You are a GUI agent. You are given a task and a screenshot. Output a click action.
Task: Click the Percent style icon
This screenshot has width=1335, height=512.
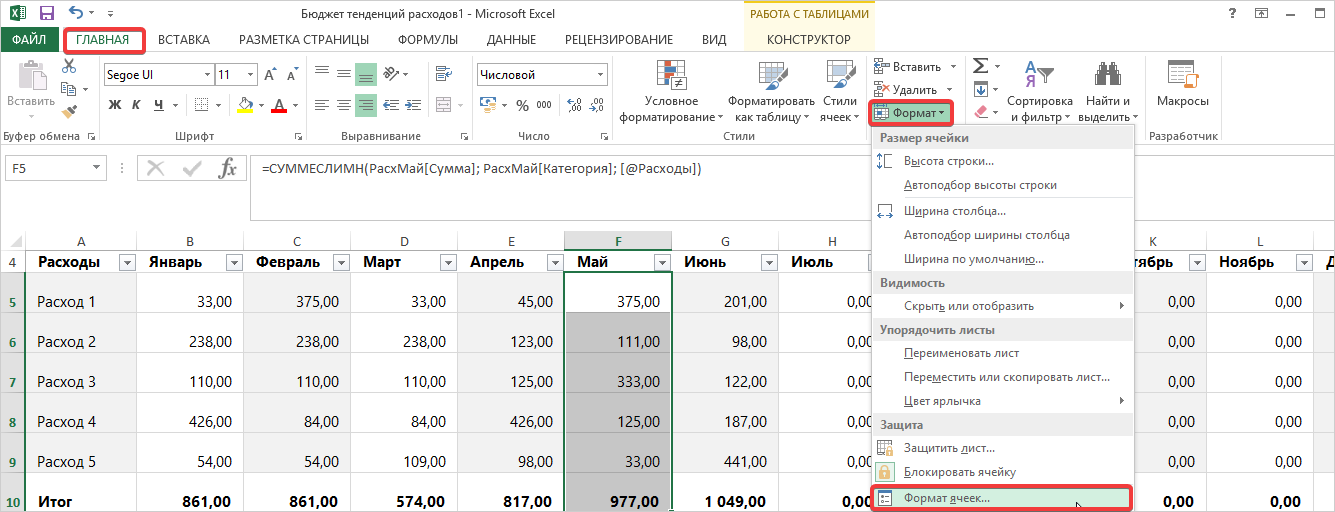(521, 105)
